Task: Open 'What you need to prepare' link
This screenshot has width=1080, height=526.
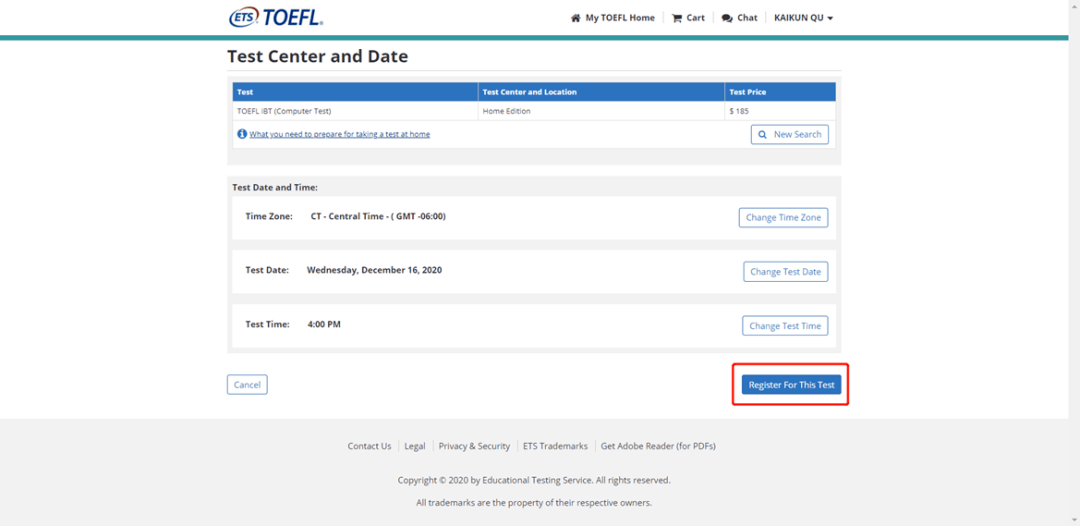Action: pyautogui.click(x=340, y=134)
